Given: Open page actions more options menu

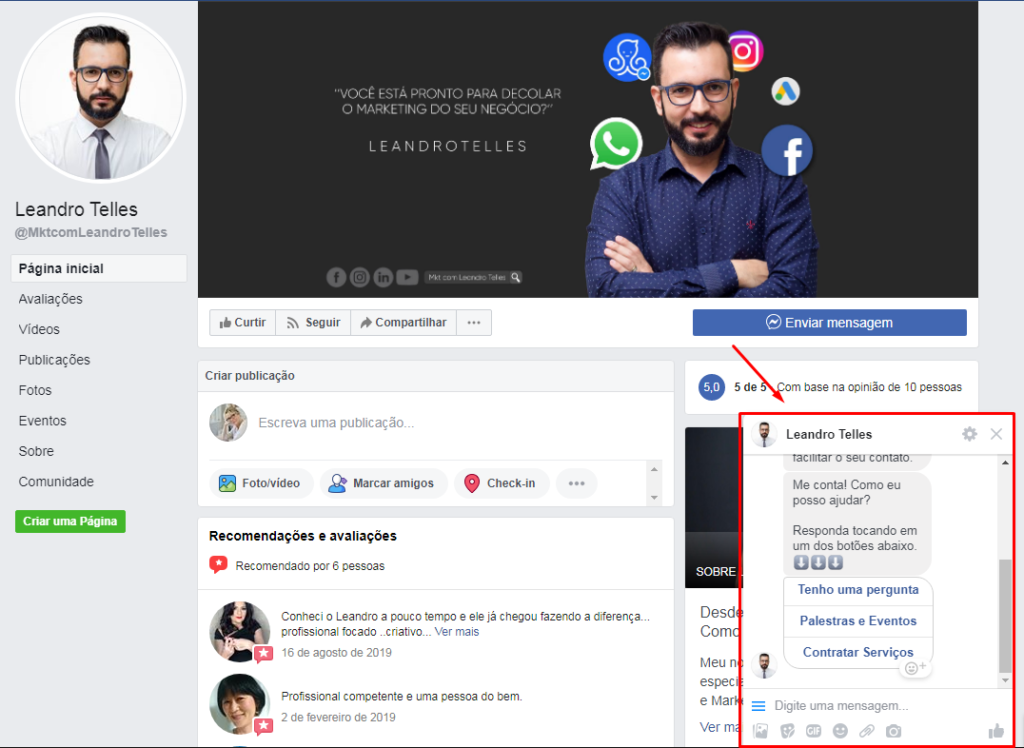Looking at the screenshot, I should click(473, 322).
